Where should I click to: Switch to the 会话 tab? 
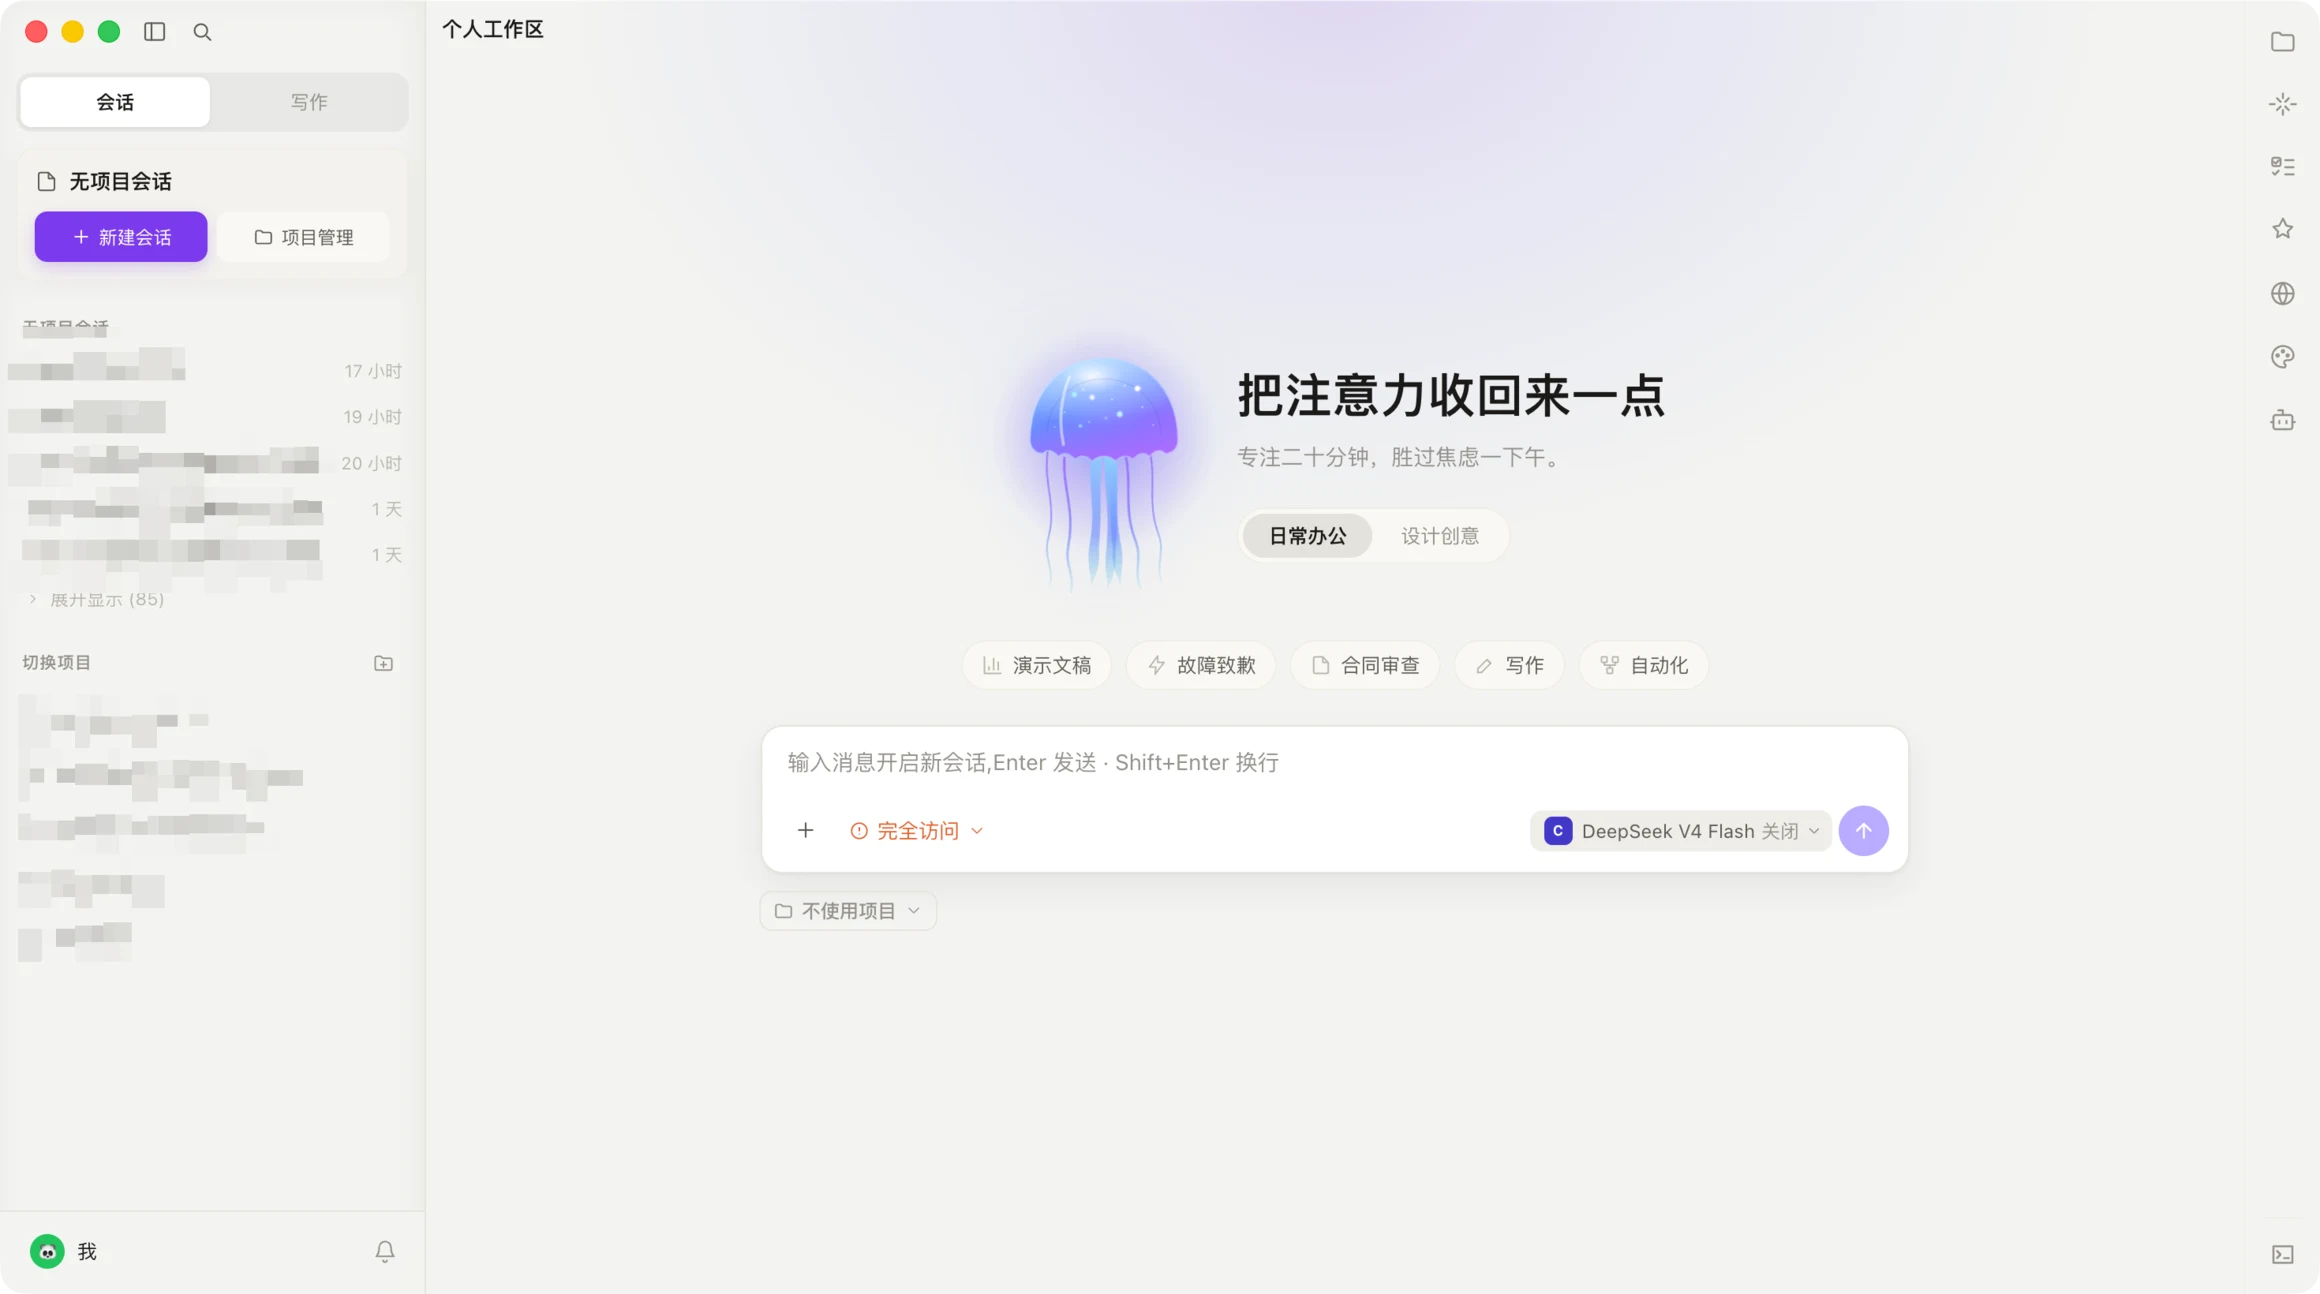click(115, 102)
